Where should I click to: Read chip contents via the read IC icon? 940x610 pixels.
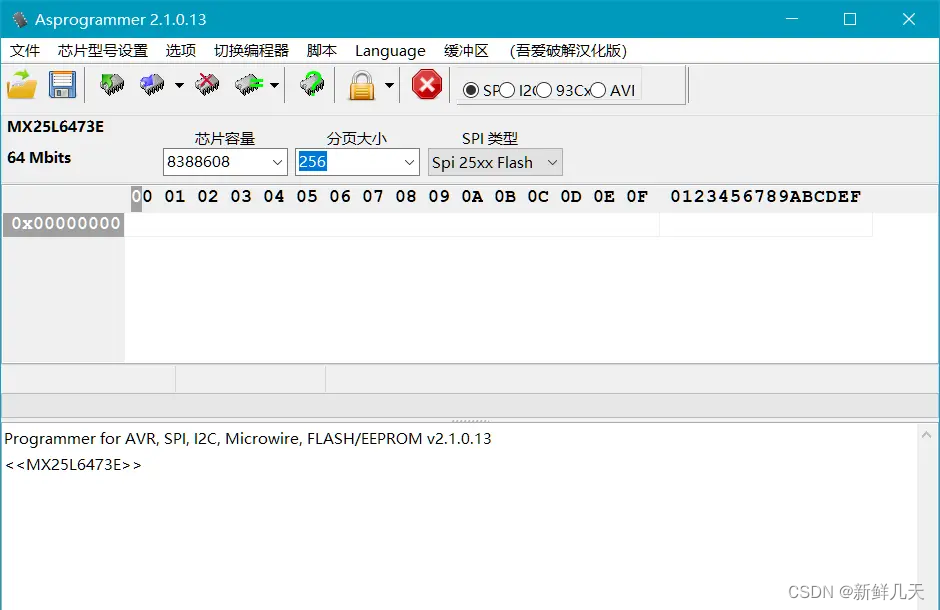(111, 84)
